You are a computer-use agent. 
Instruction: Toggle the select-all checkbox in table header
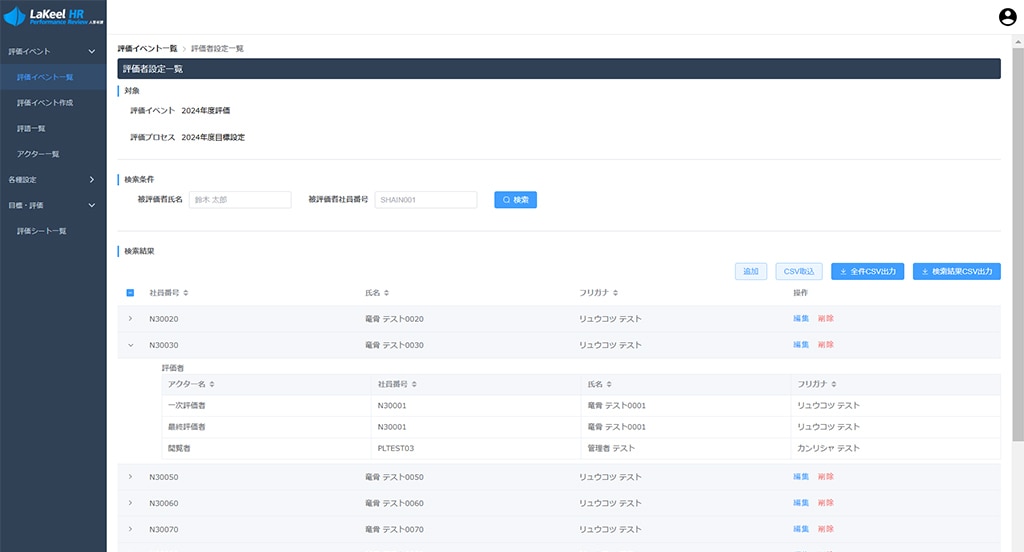pyautogui.click(x=130, y=293)
